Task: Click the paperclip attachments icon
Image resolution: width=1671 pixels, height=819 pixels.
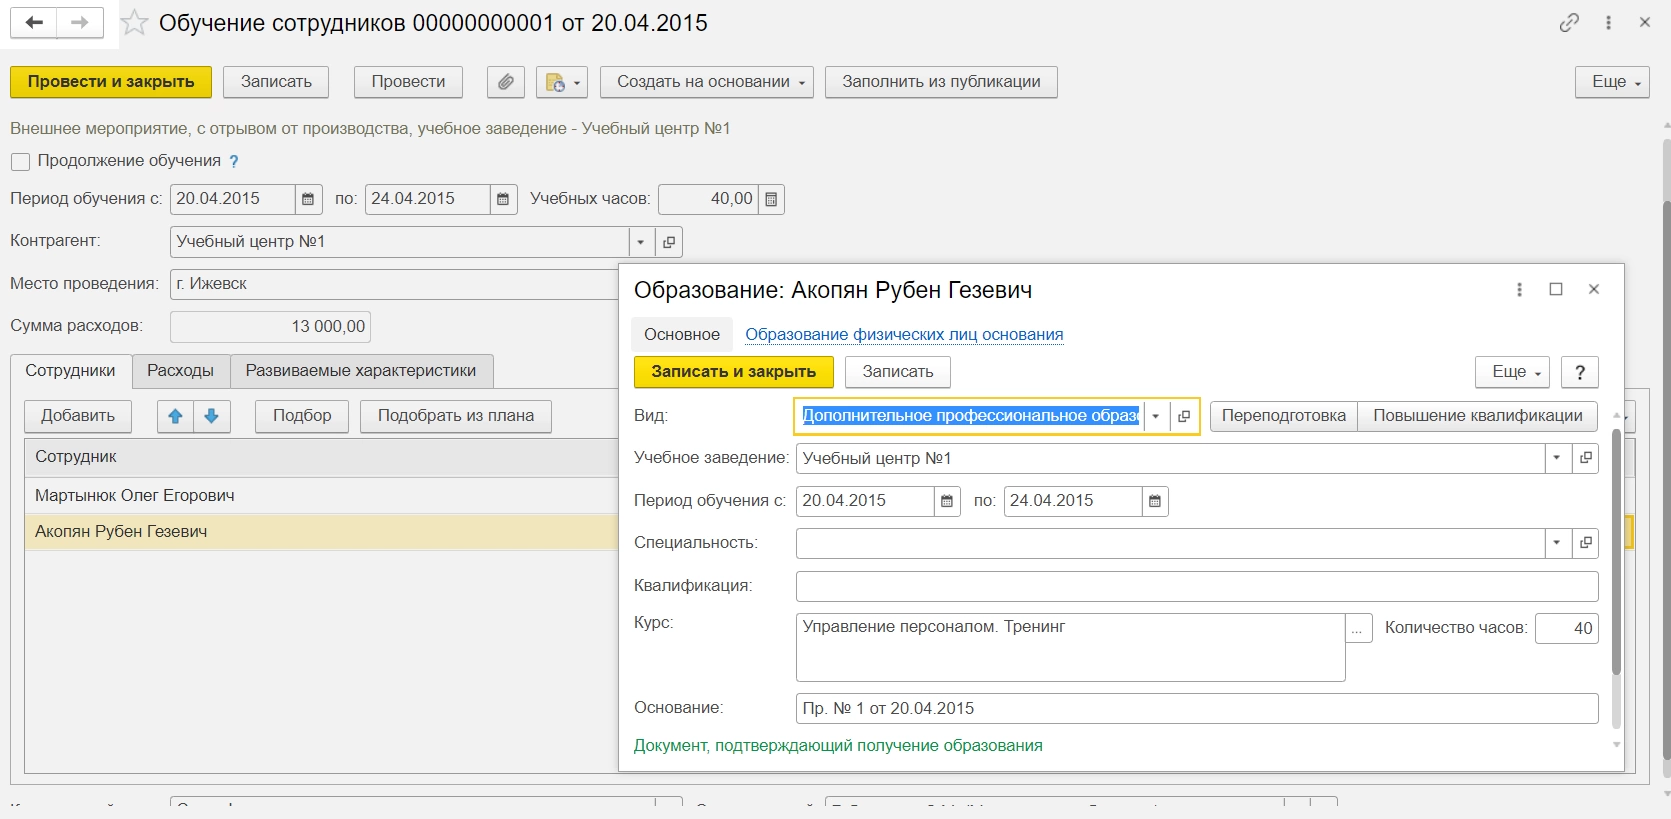Action: 506,82
